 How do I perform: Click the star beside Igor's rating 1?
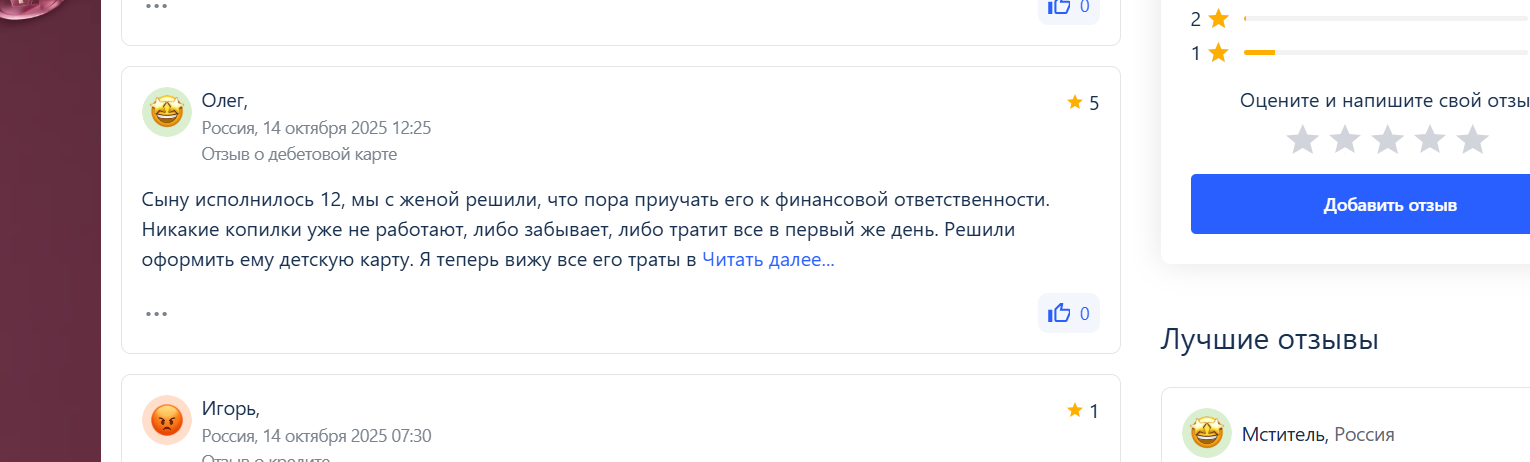(1075, 410)
